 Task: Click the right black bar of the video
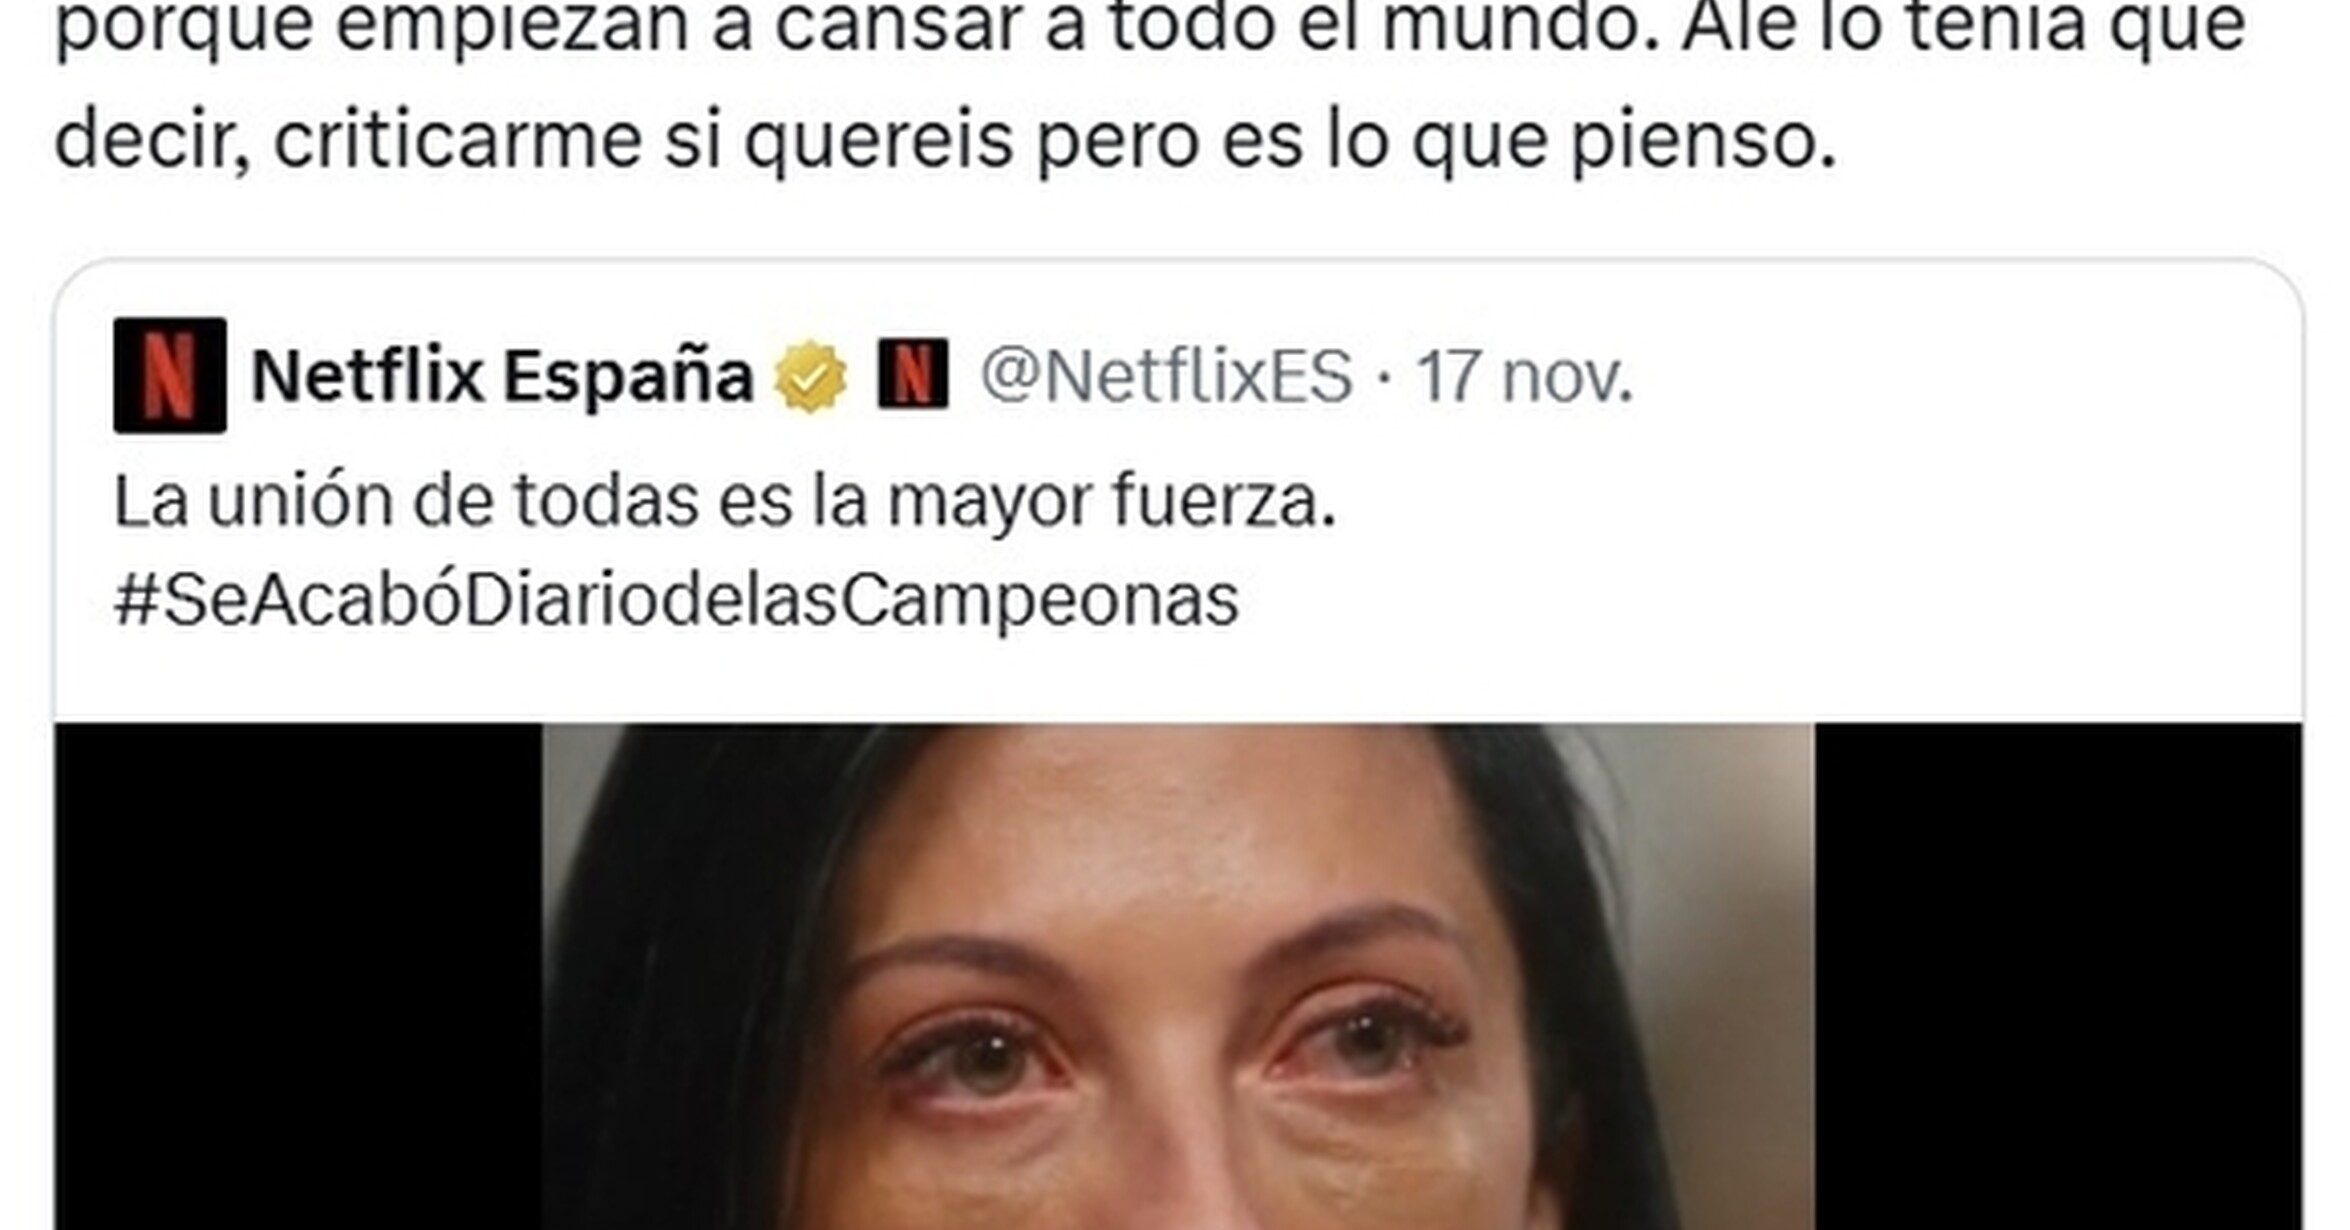click(x=2058, y=976)
